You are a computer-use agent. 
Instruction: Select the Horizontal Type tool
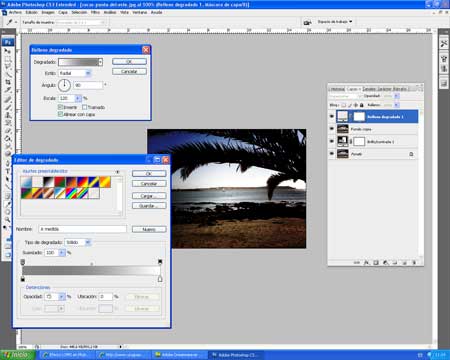(x=8, y=171)
